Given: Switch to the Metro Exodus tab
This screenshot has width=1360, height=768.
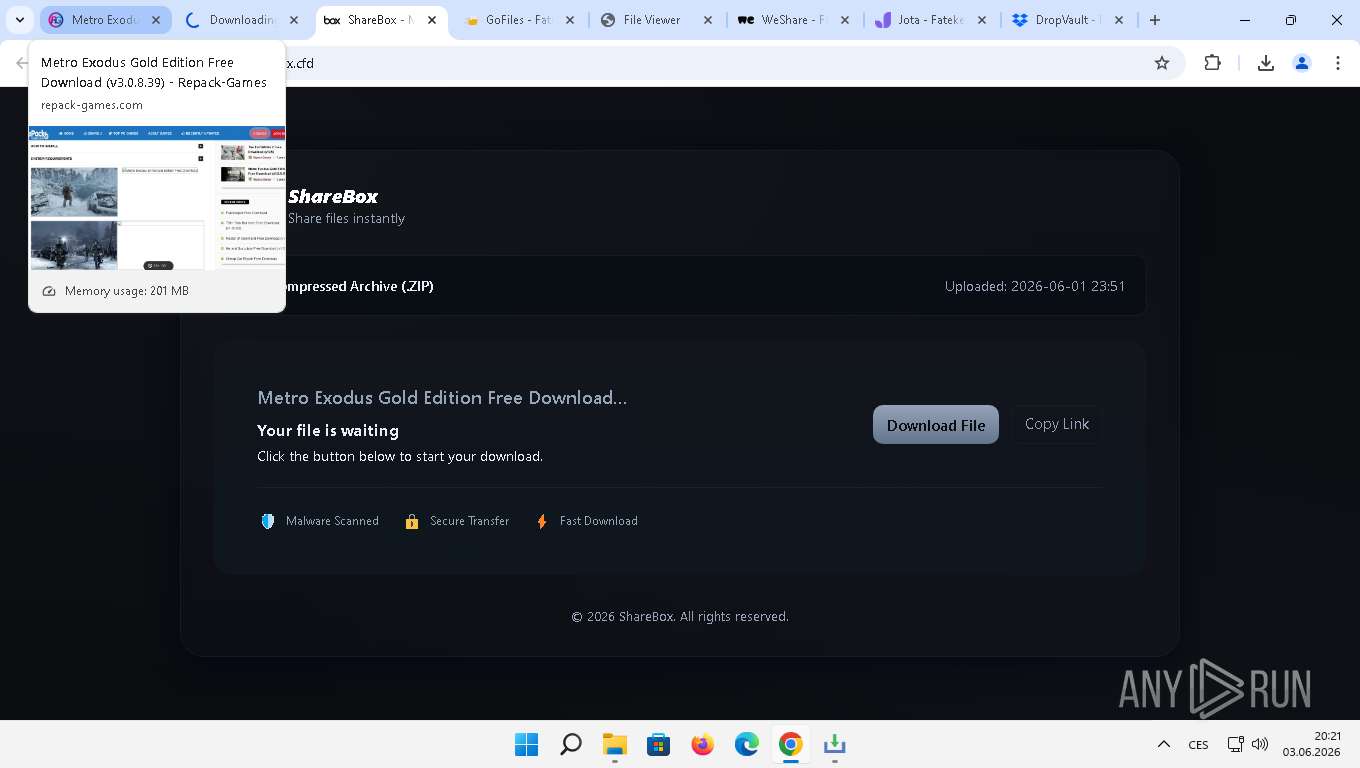Looking at the screenshot, I should 104,20.
